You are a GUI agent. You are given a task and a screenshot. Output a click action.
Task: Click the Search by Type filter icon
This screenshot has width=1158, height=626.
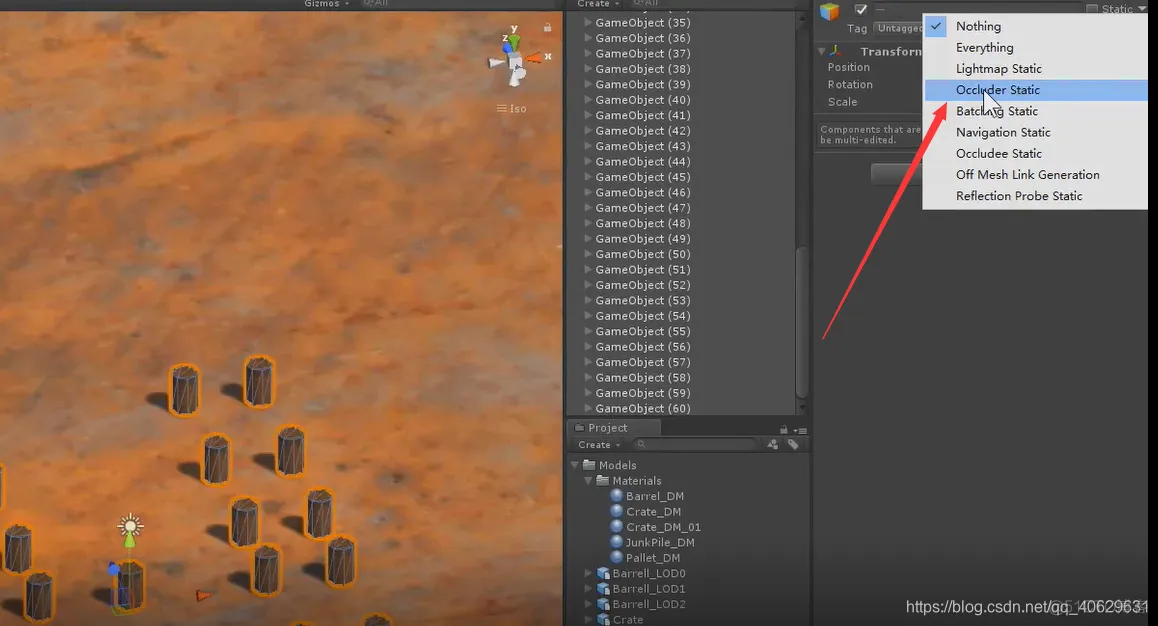click(772, 444)
